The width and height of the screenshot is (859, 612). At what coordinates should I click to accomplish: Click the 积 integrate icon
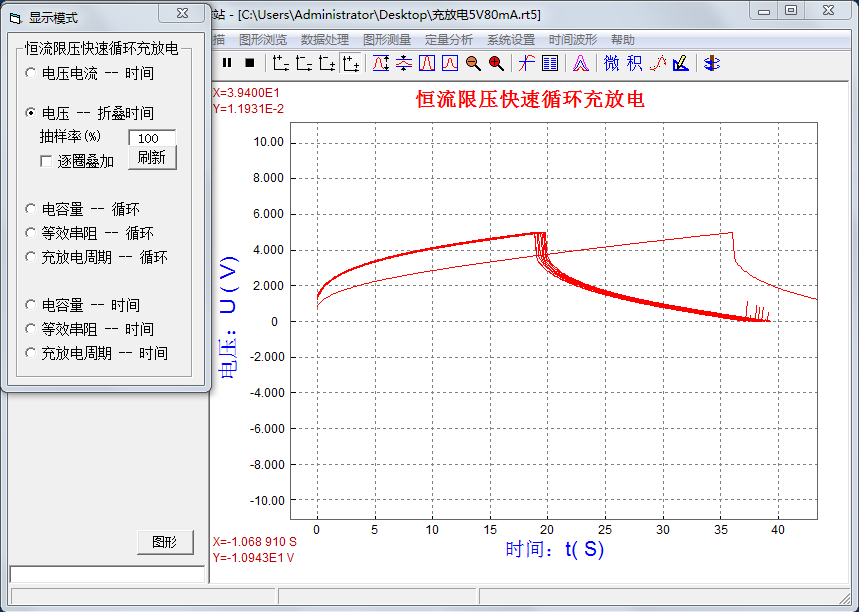point(635,63)
